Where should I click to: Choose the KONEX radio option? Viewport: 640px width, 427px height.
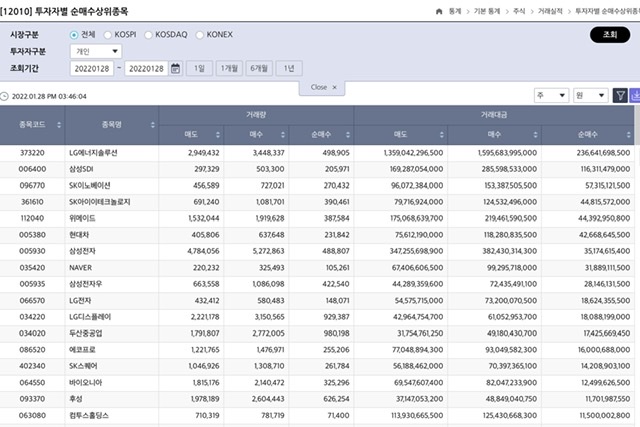[x=200, y=34]
